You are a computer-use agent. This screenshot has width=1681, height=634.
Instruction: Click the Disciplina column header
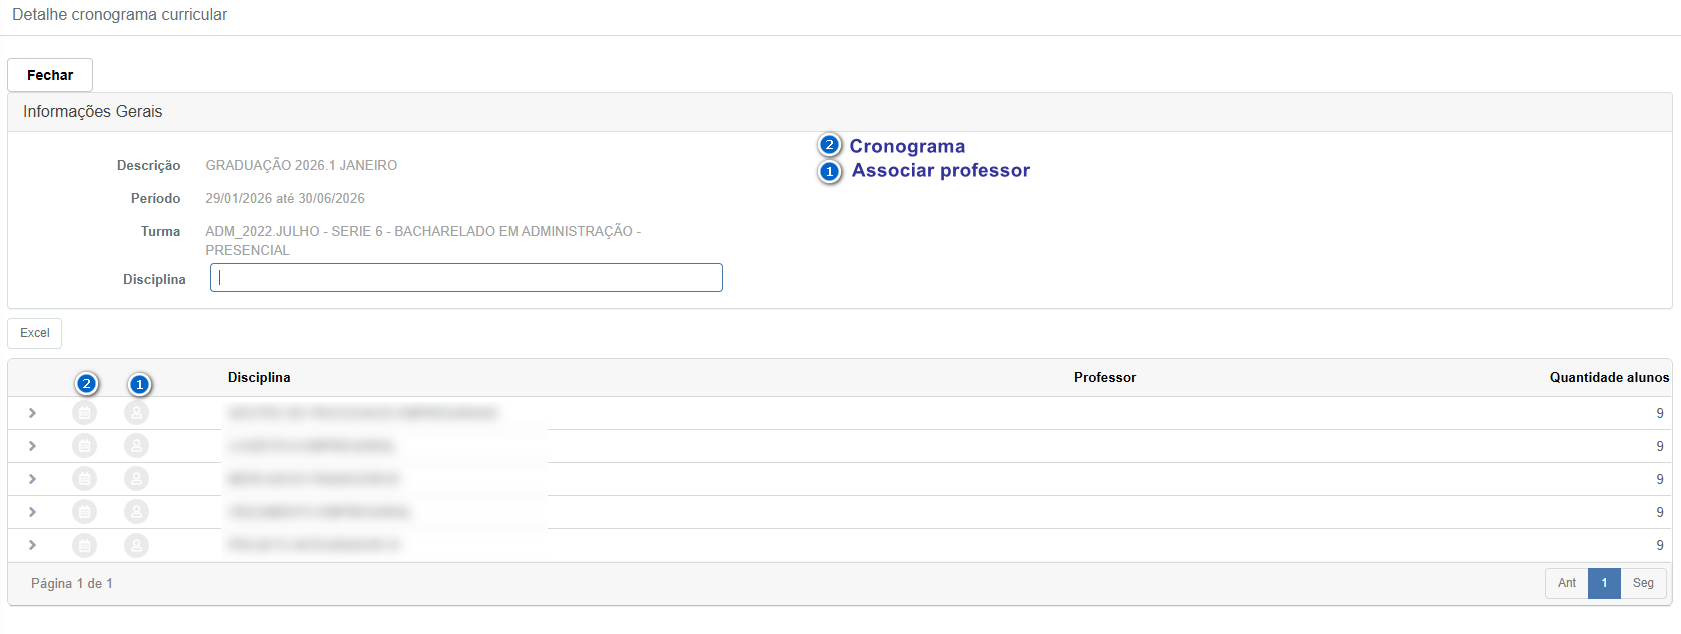point(259,377)
